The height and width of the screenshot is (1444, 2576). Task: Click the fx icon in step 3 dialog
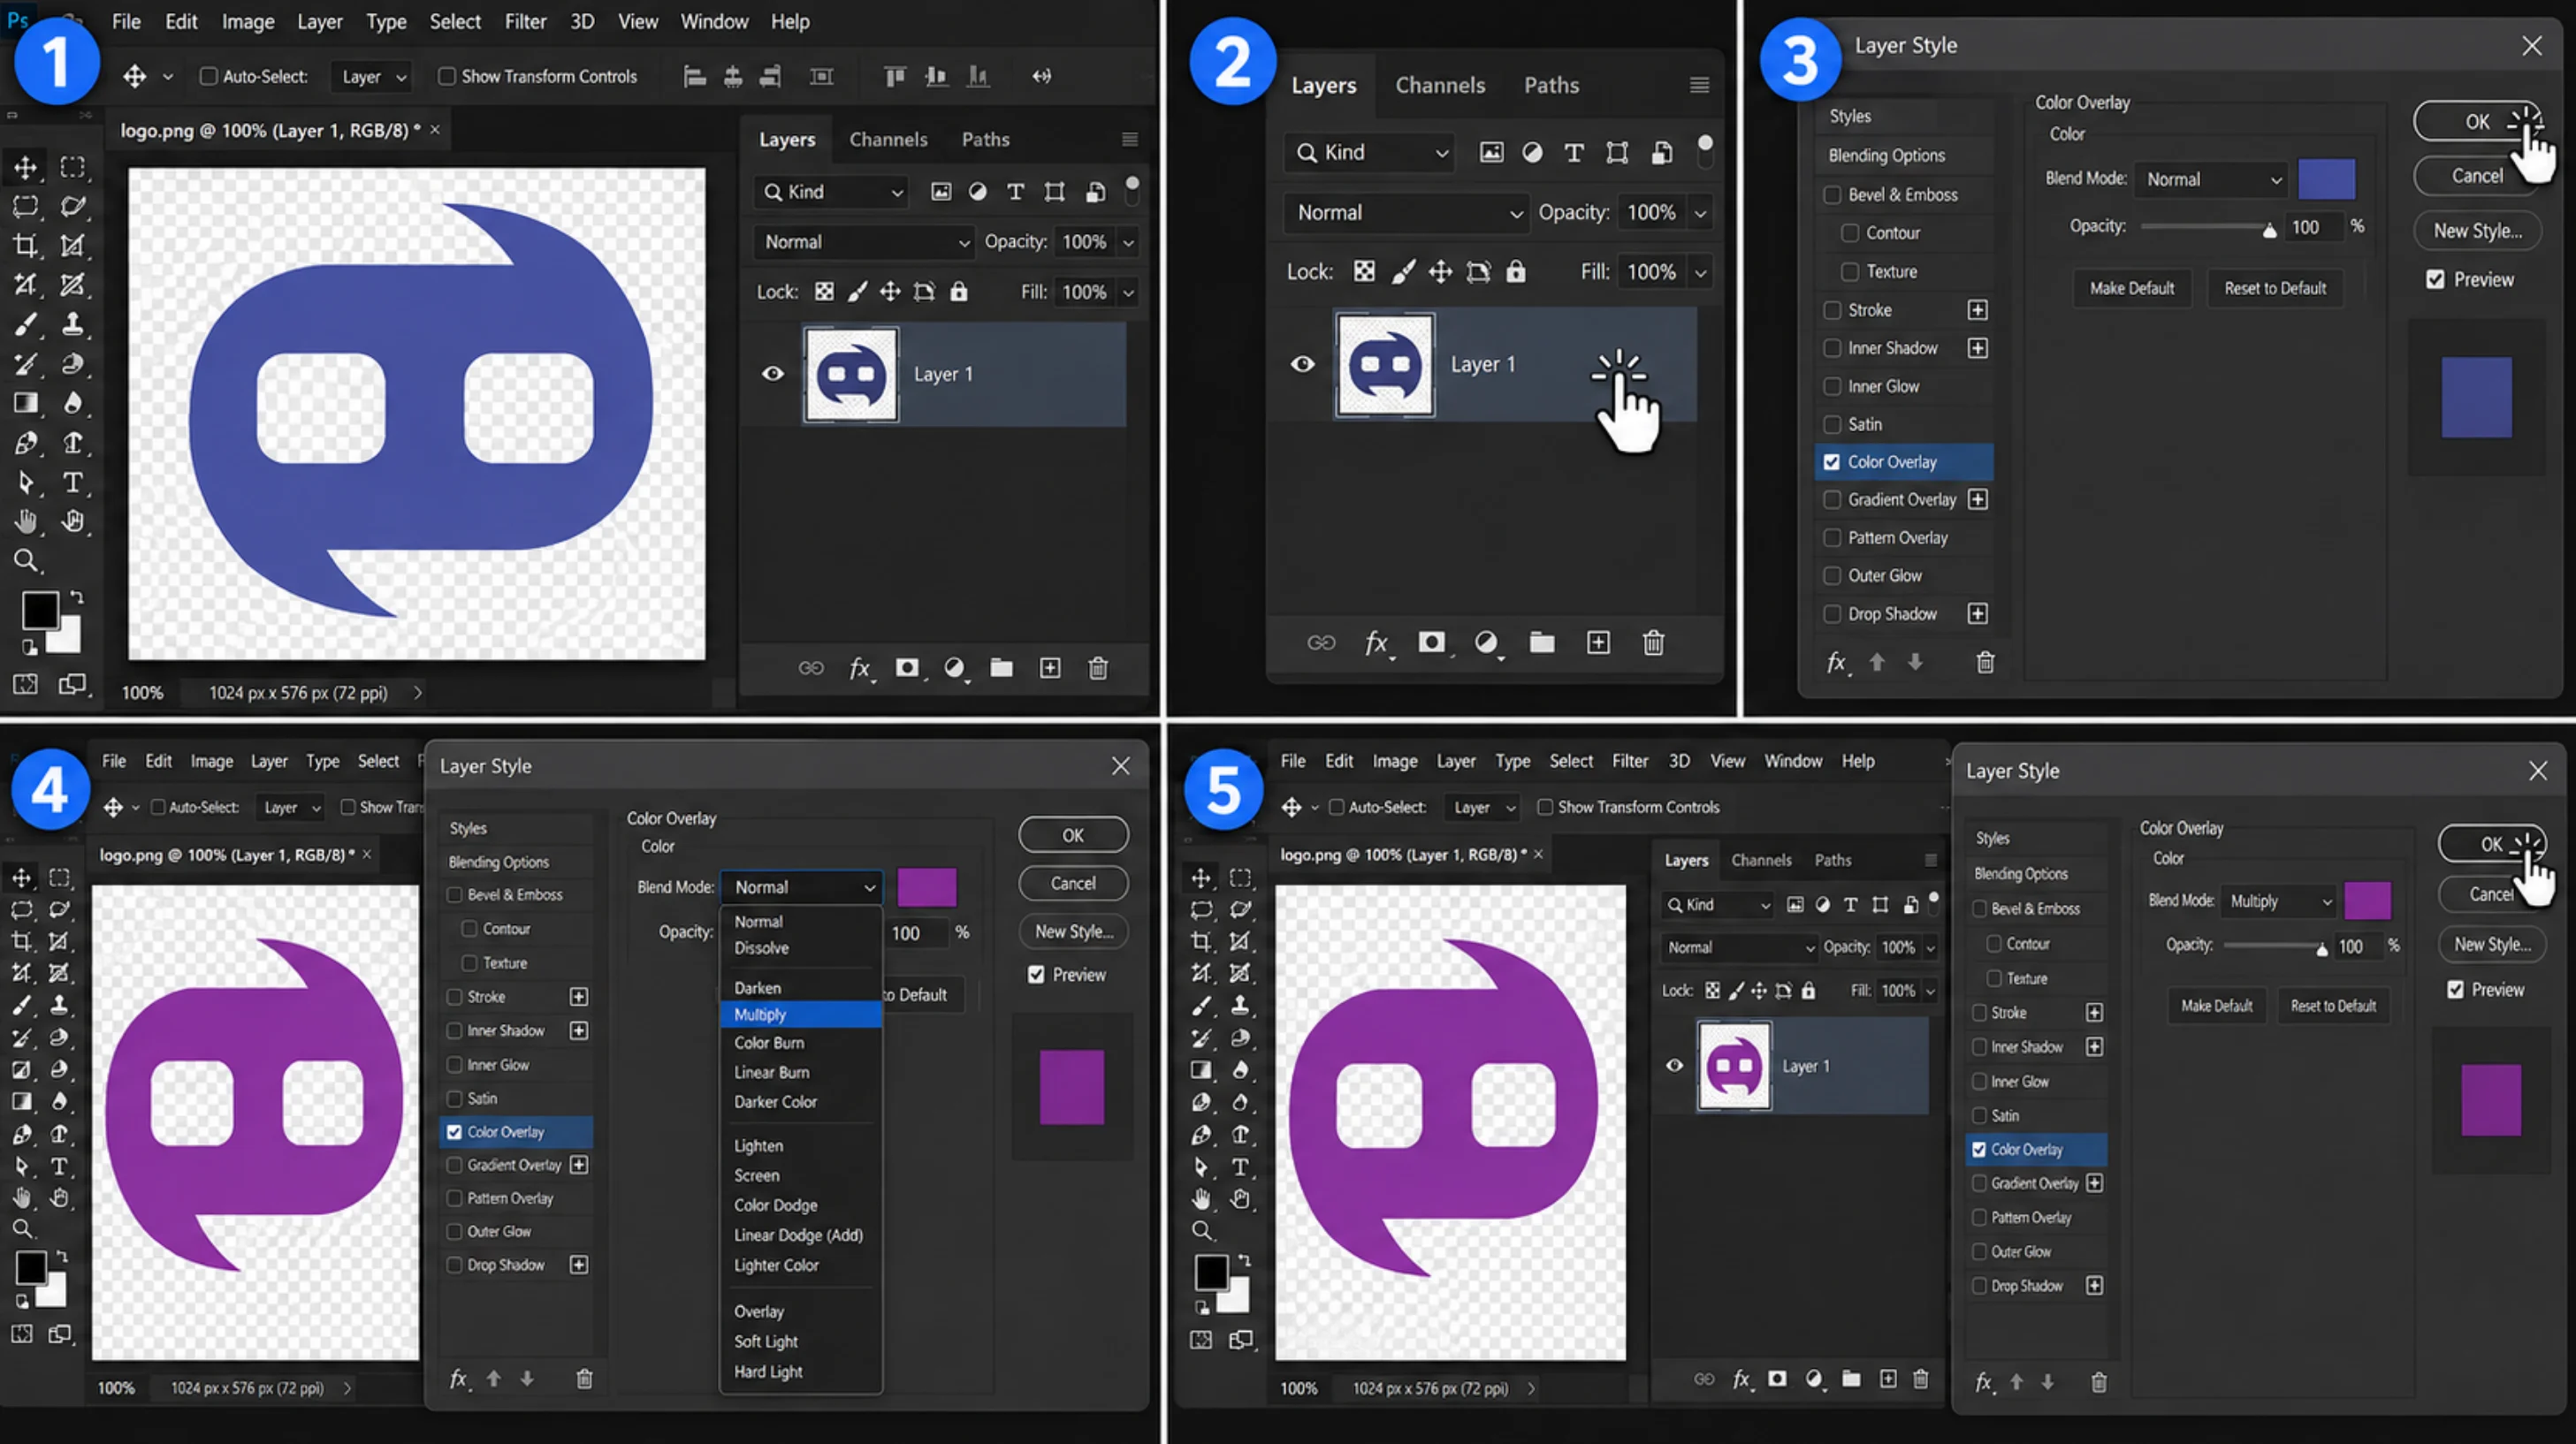(1837, 662)
